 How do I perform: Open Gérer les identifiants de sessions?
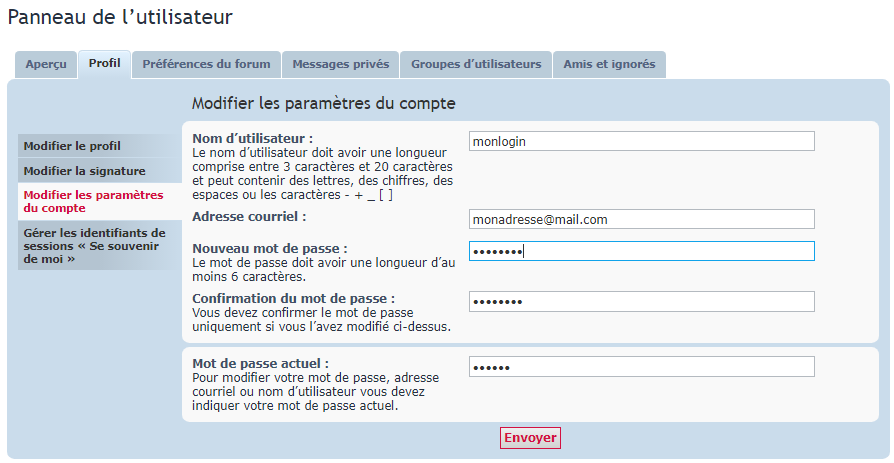point(100,246)
